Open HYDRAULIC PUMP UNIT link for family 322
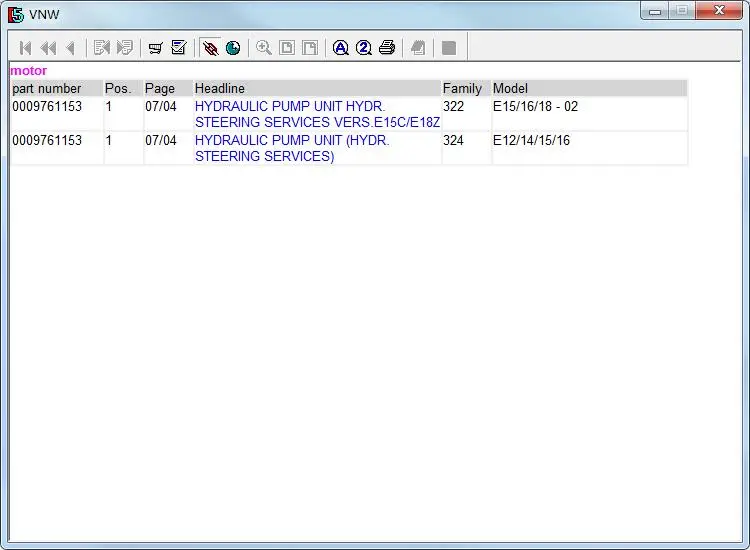Viewport: 750px width, 550px height. point(317,114)
